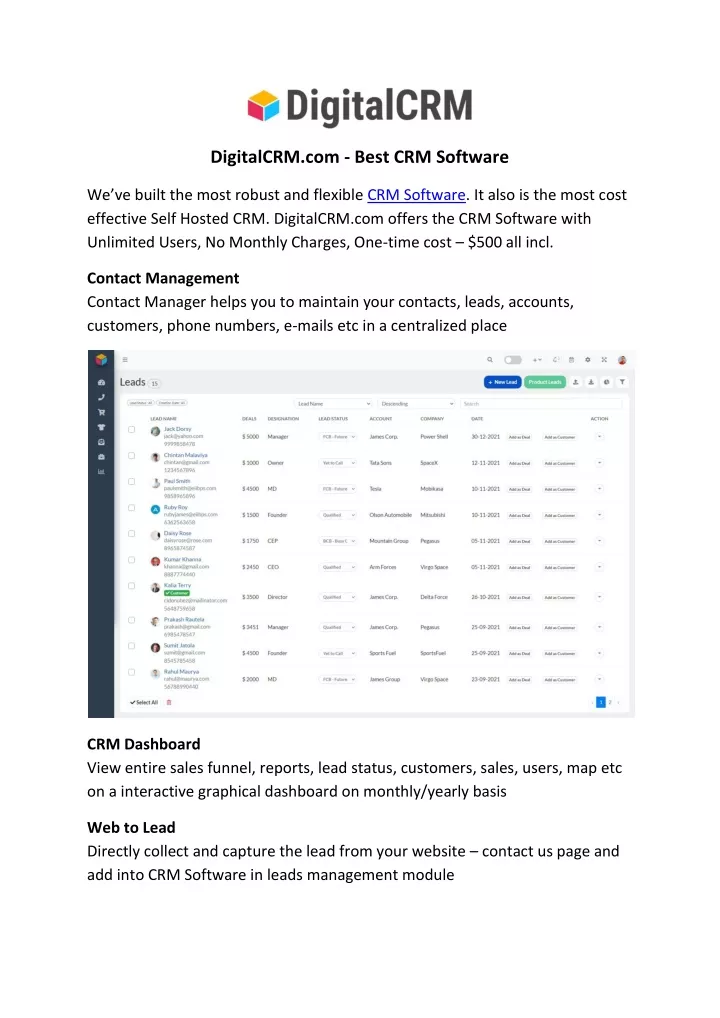Open the Lead Name sort dropdown
This screenshot has width=720, height=1018.
333,404
